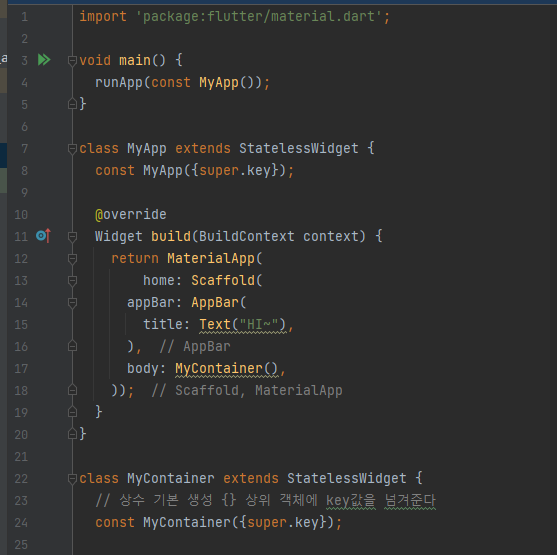Click the underlined Text("HI~") warning
Viewport: 557px width, 555px height.
(243, 325)
